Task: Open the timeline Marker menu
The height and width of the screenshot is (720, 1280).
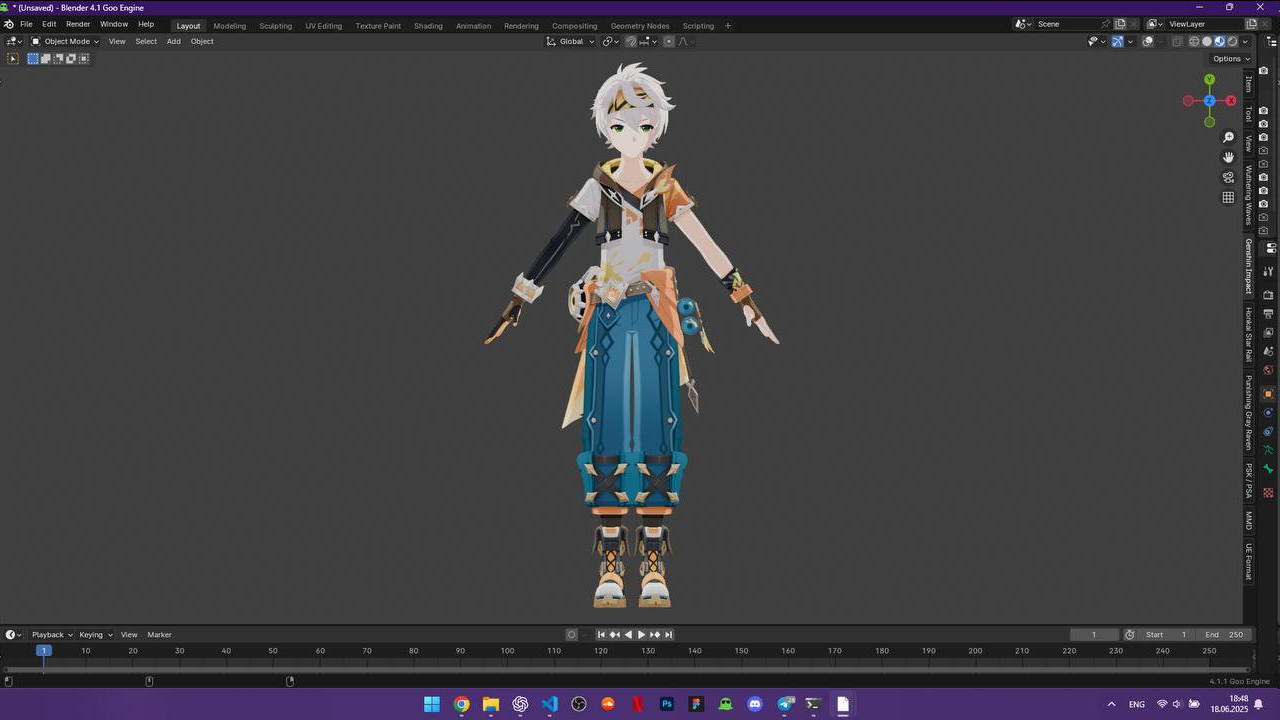Action: click(159, 634)
